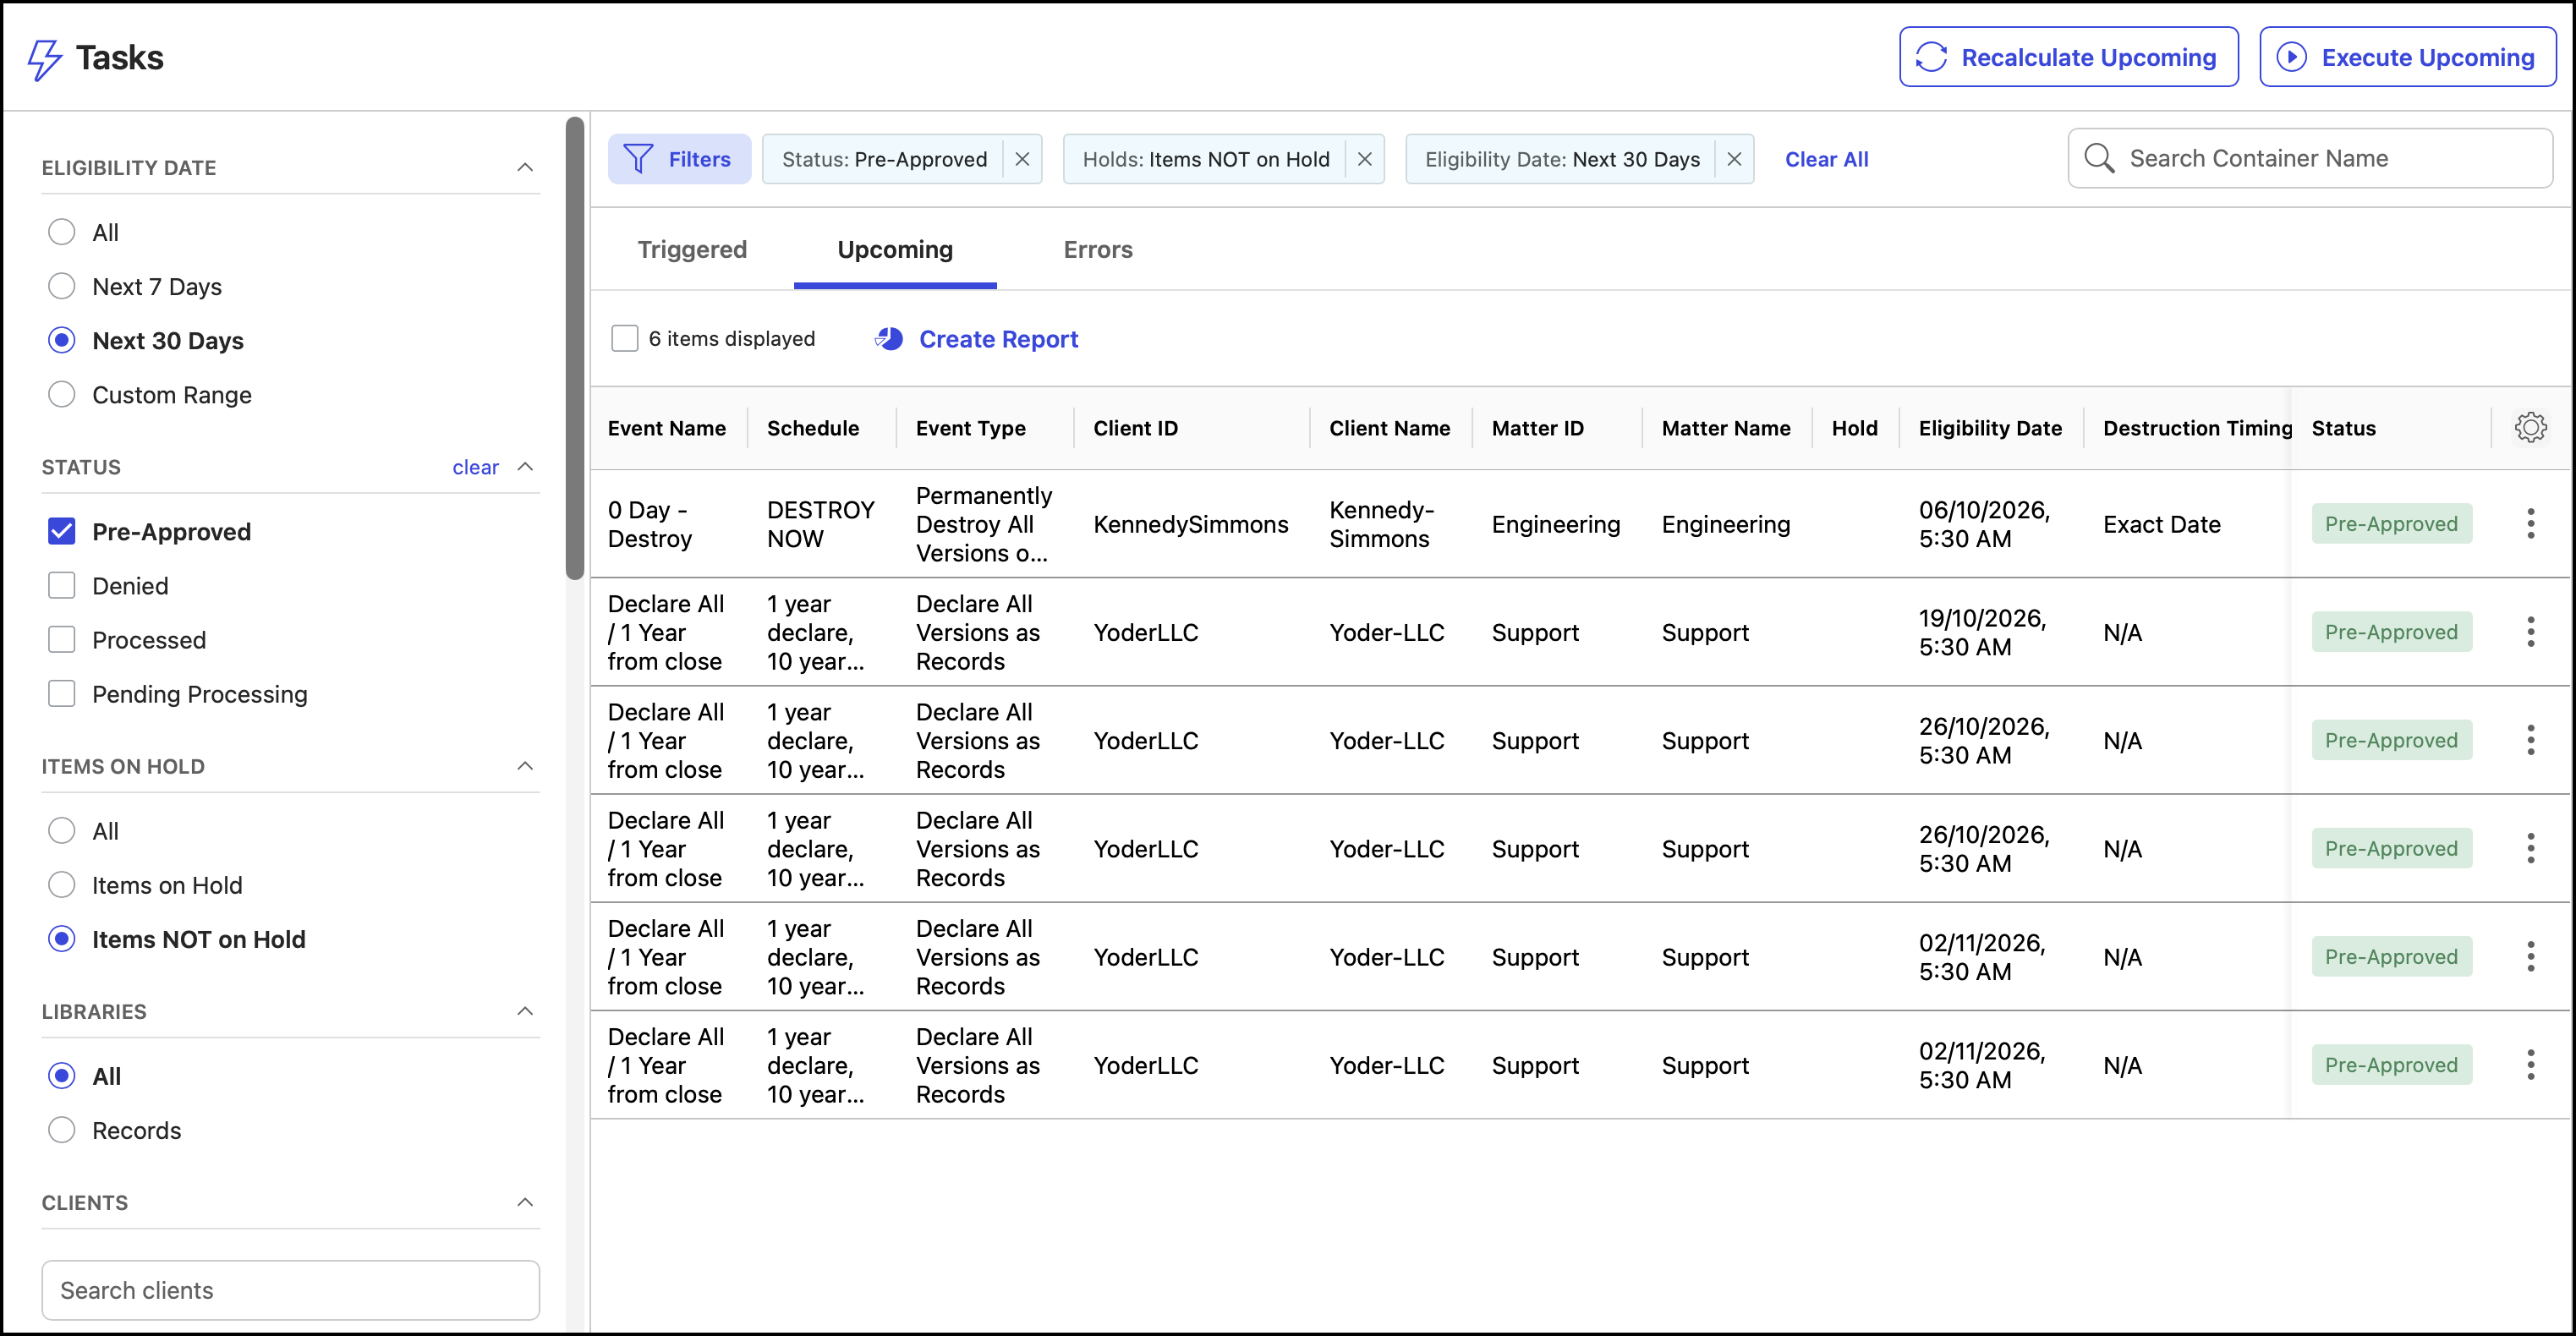2576x1336 pixels.
Task: Toggle the select-all items checkbox
Action: click(624, 338)
